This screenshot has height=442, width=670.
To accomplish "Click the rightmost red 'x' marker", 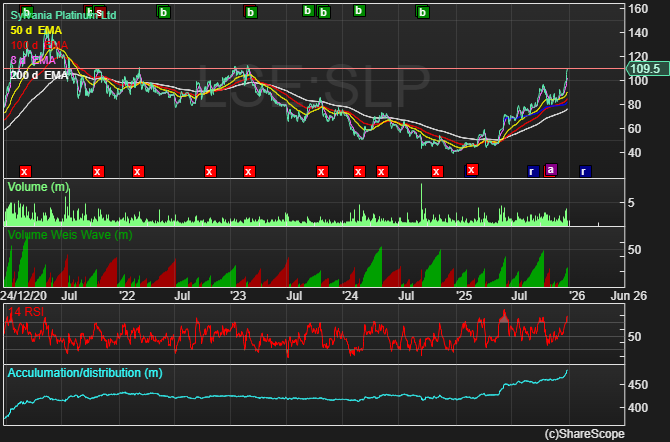I will pos(472,170).
